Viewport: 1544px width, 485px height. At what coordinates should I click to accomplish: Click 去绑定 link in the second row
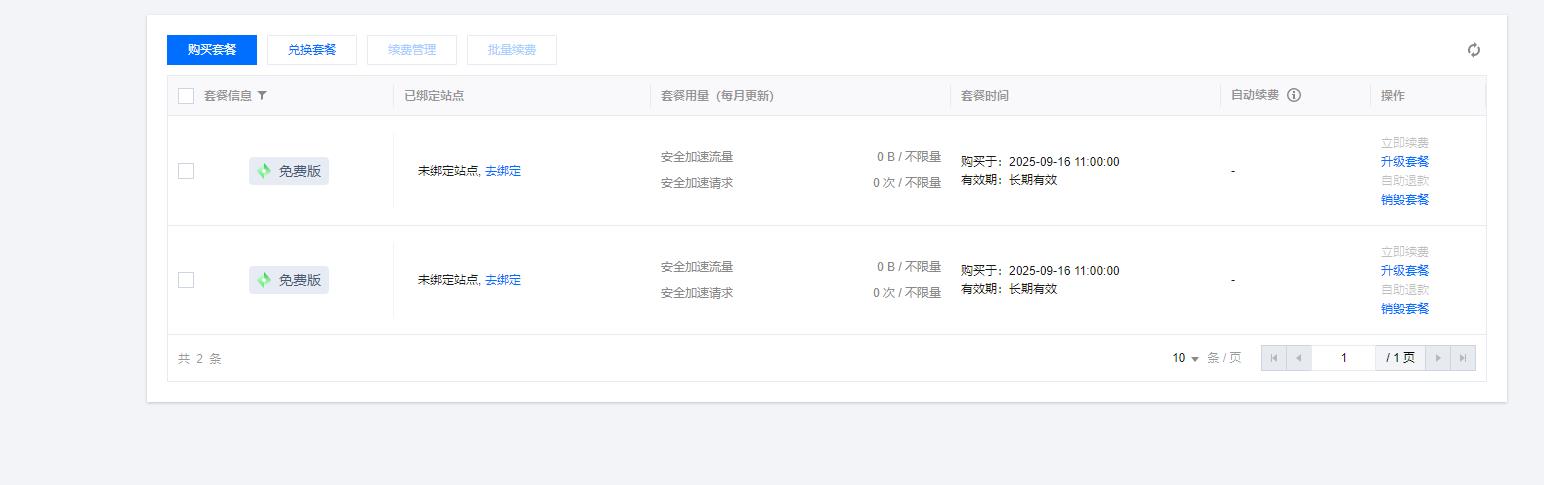tap(503, 280)
